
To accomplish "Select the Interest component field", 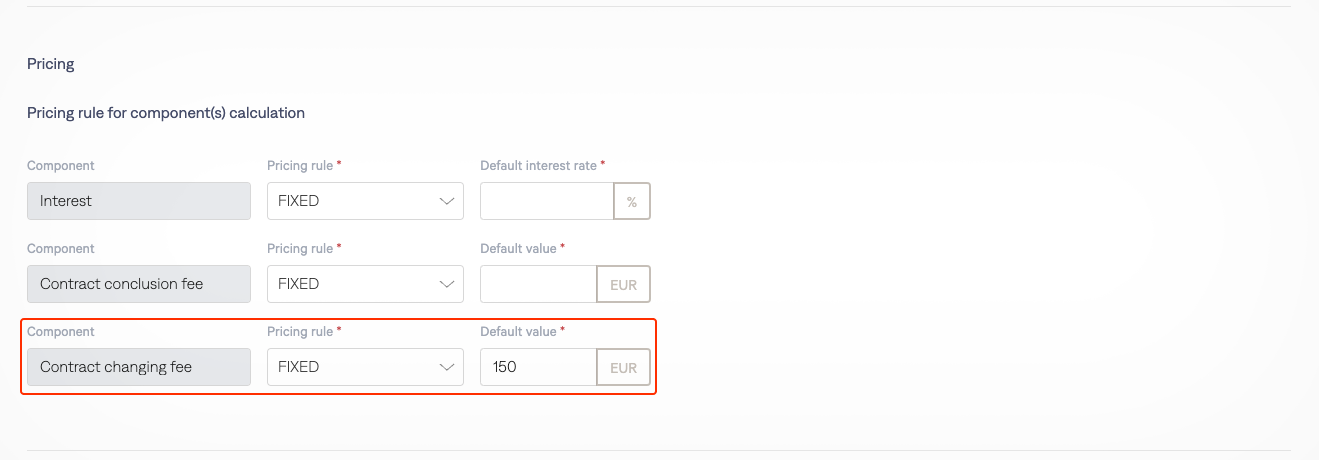I will [139, 201].
